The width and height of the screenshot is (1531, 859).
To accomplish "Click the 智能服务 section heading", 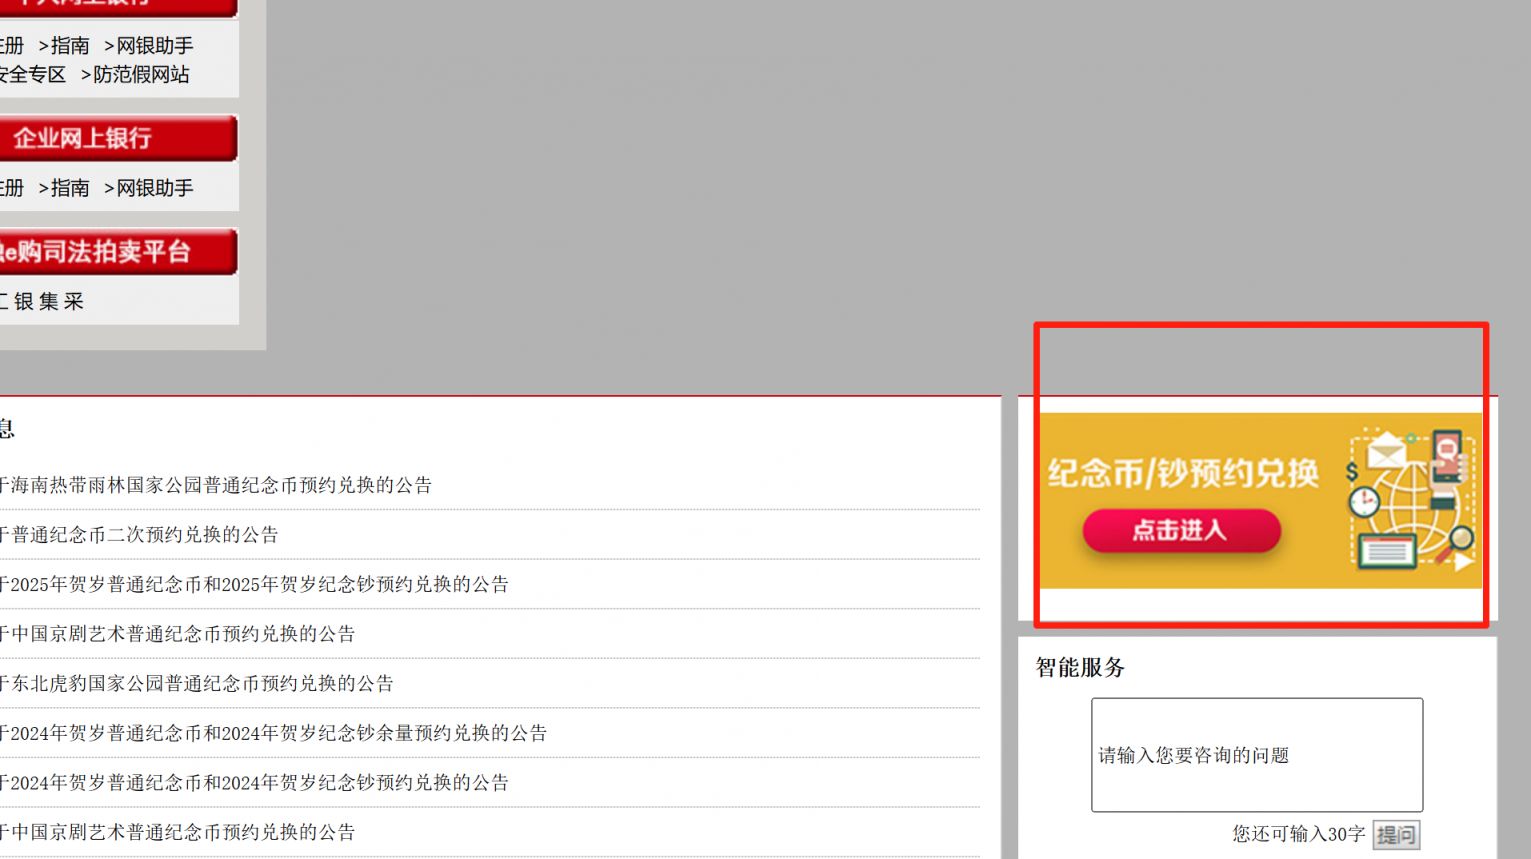I will click(x=1080, y=667).
